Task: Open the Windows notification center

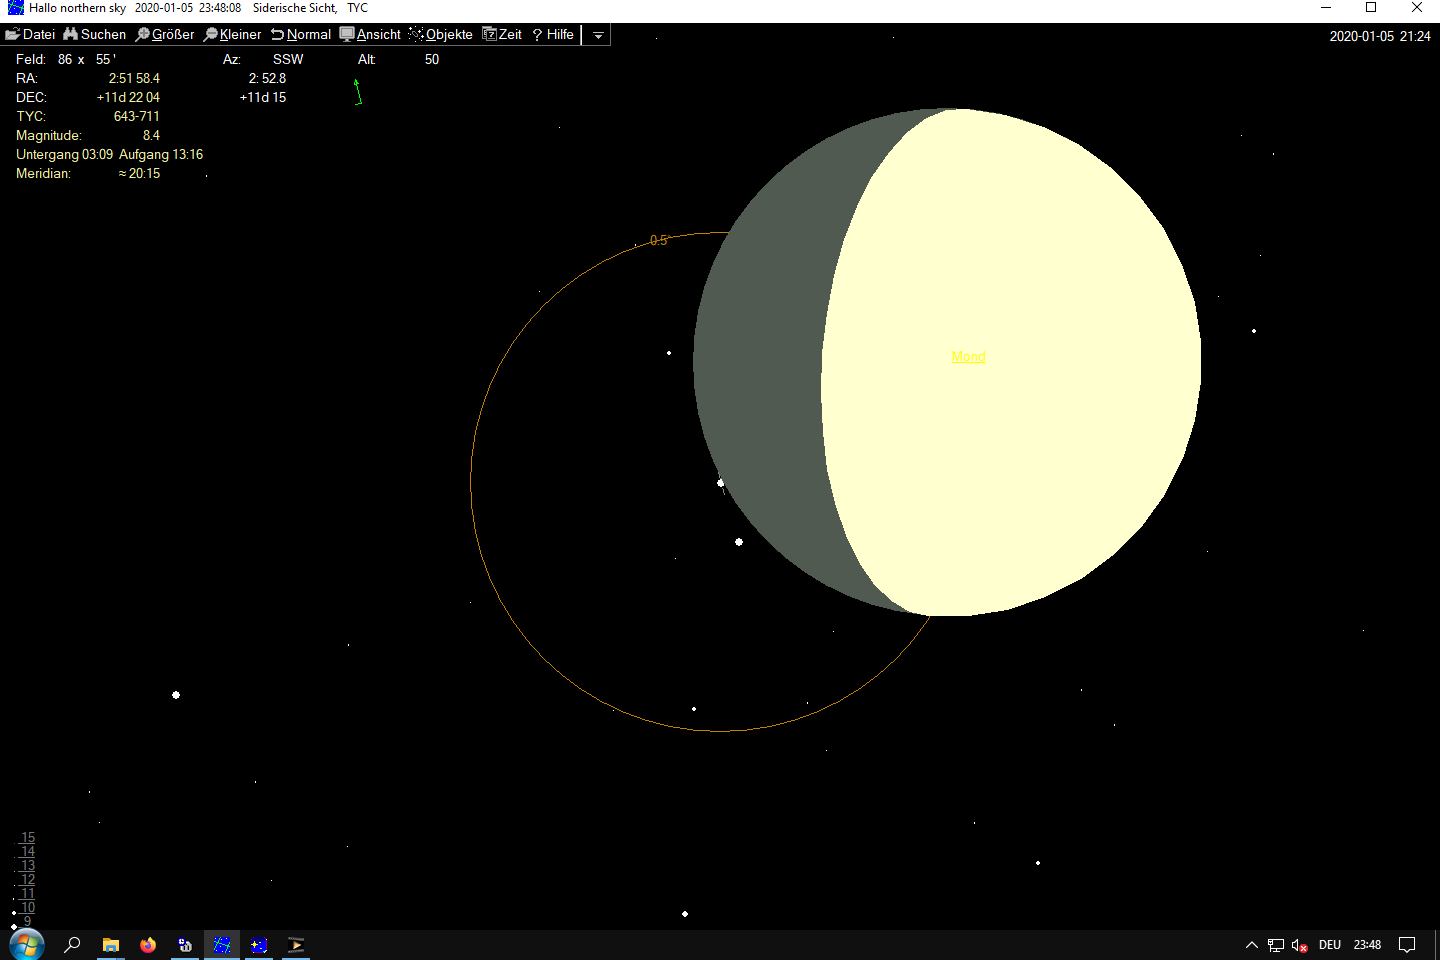Action: [x=1407, y=945]
